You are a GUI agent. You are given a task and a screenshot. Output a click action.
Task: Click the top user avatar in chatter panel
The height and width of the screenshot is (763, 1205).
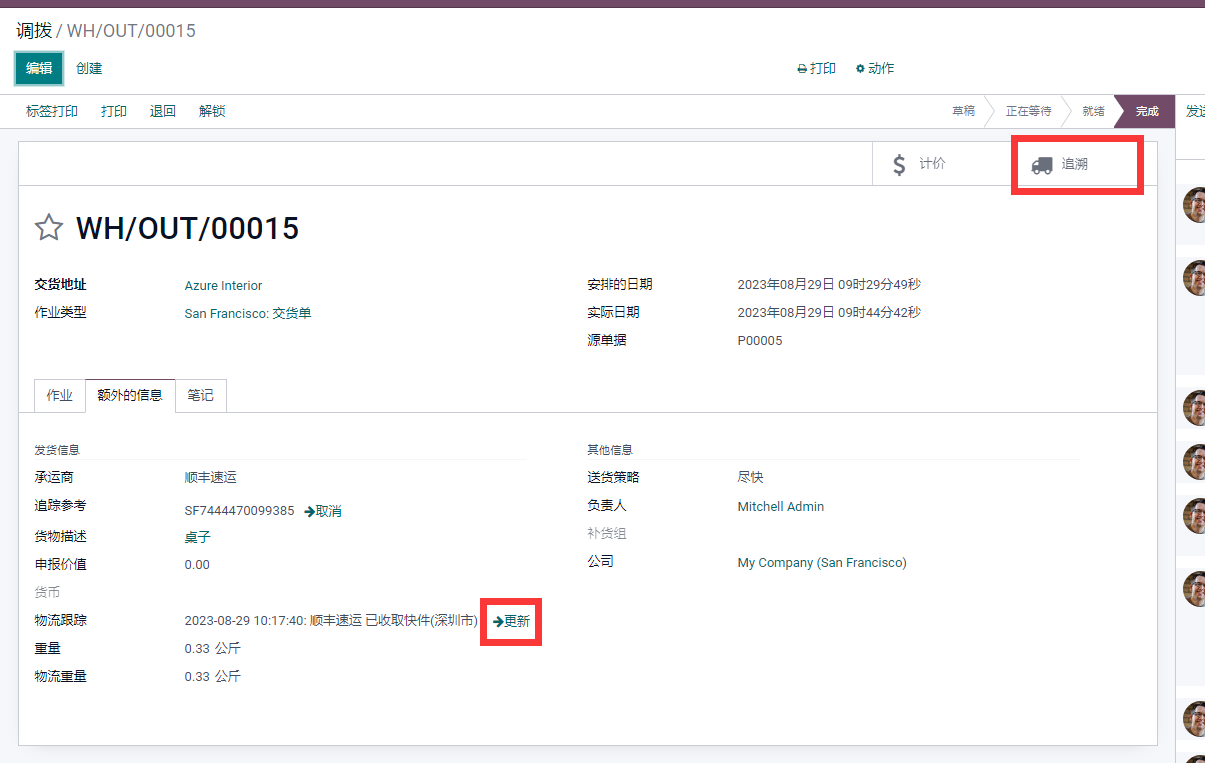click(1194, 205)
